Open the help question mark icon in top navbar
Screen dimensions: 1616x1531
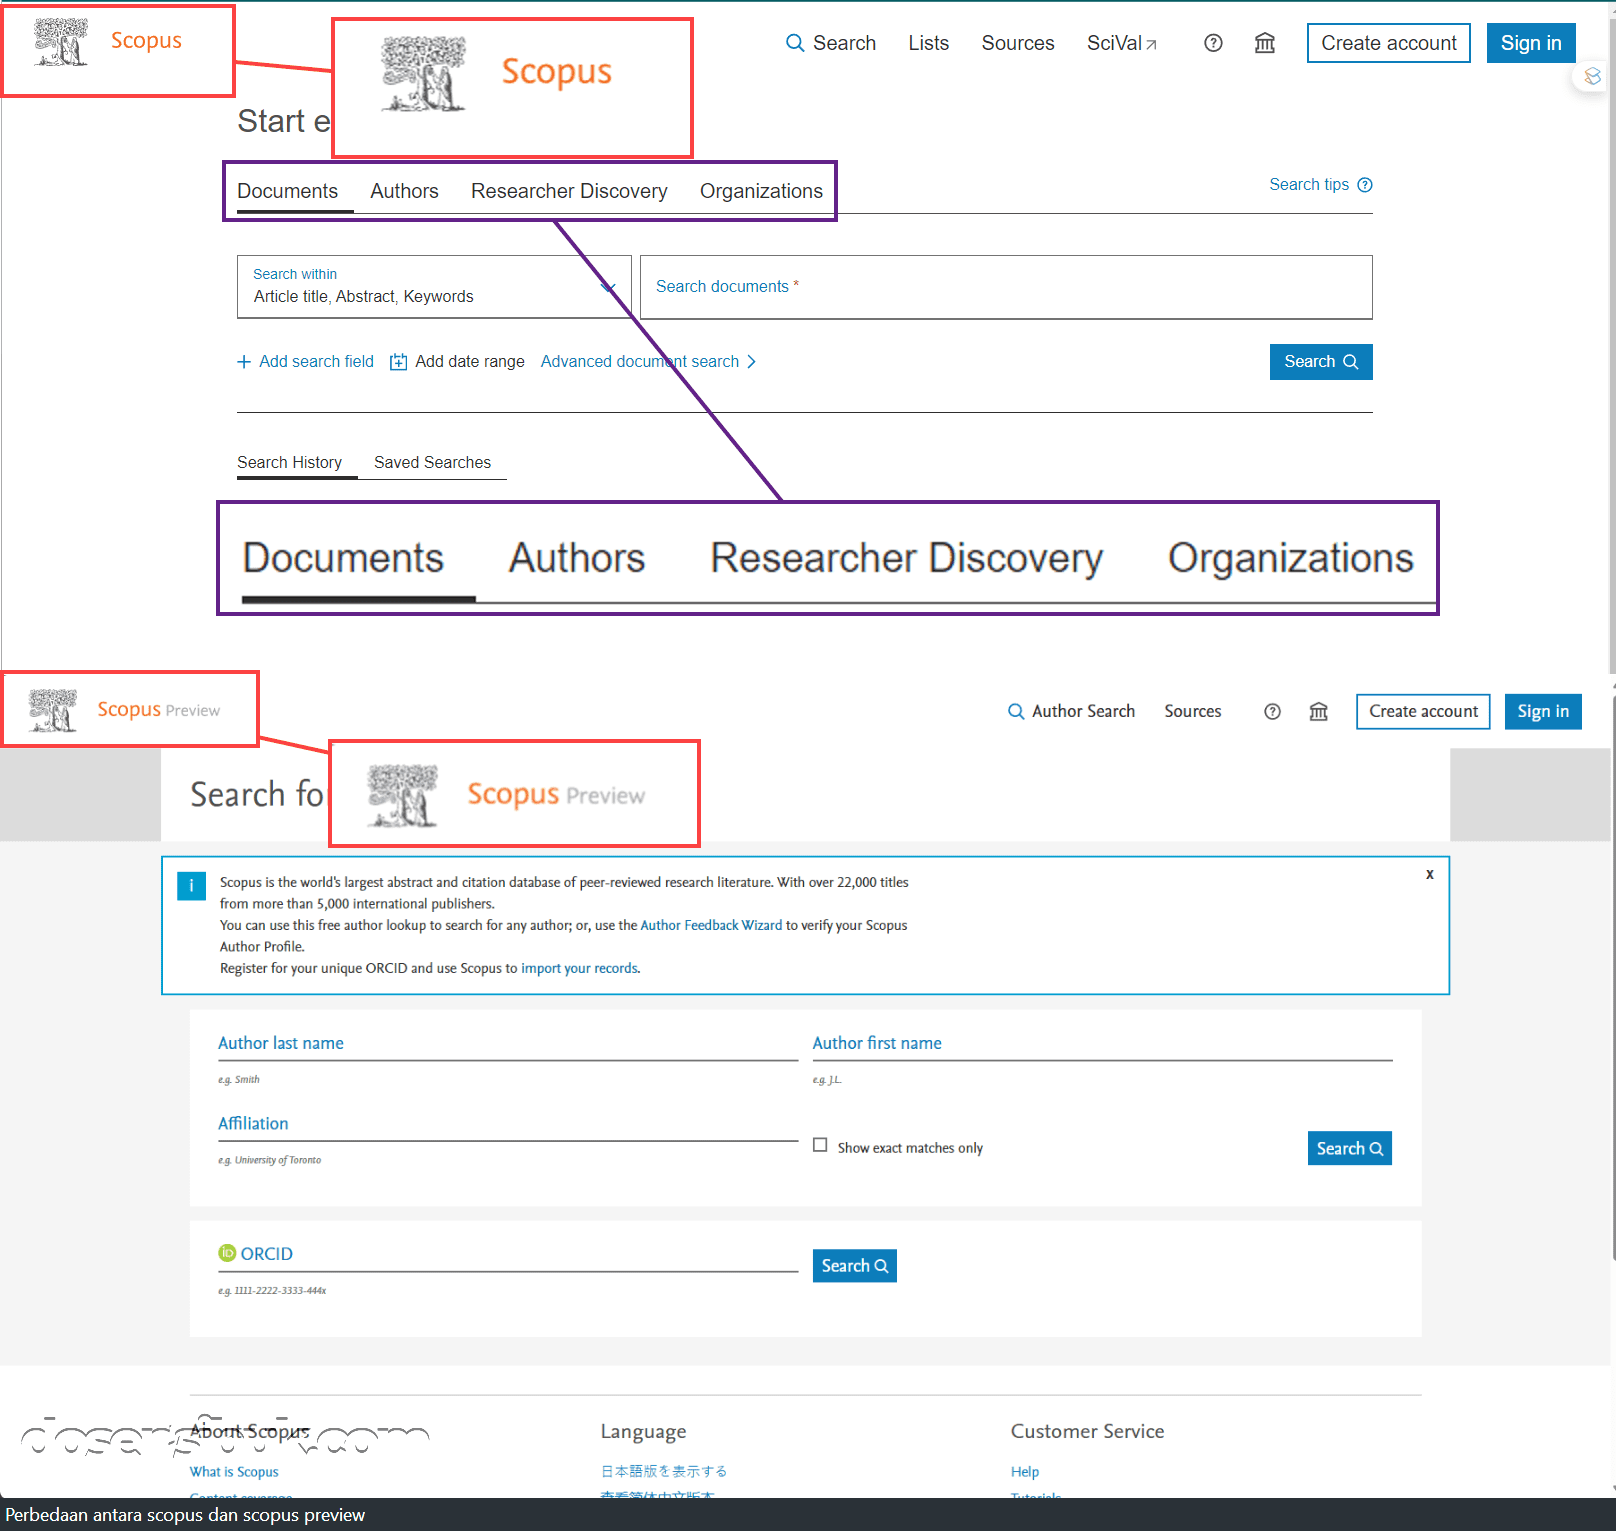coord(1213,43)
